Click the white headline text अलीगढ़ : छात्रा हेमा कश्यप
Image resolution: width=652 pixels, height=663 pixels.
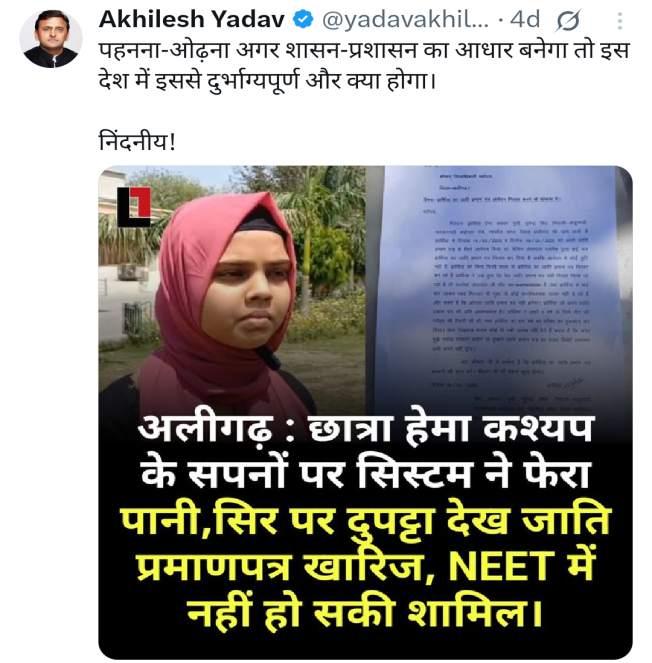366,429
